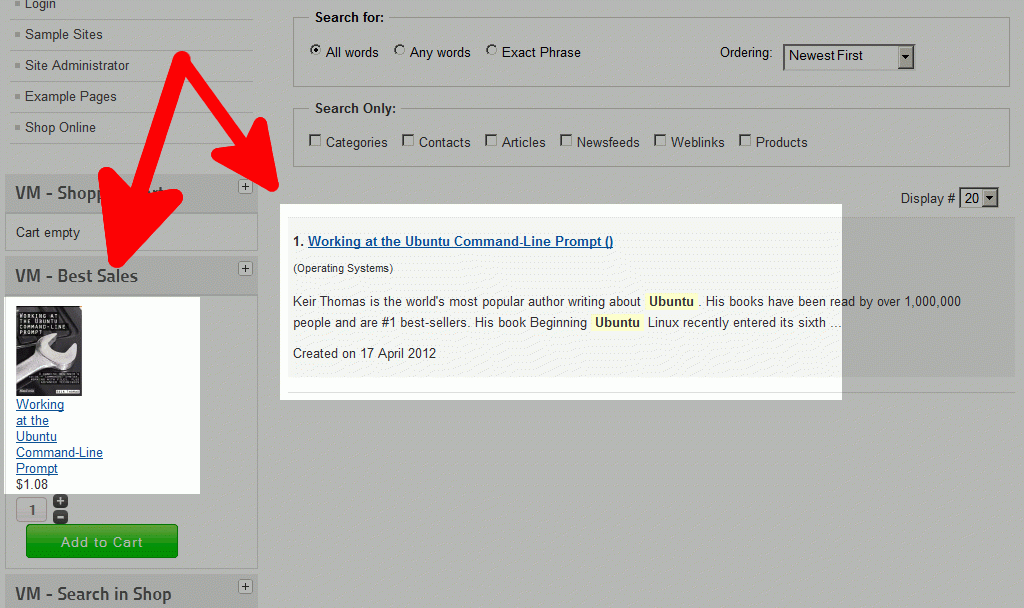The image size is (1024, 608).
Task: Check the Products search filter
Action: coord(744,140)
